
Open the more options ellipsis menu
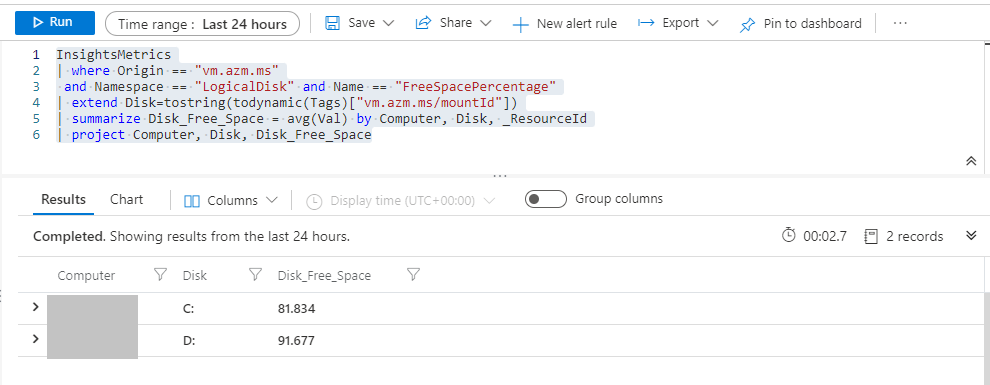900,23
